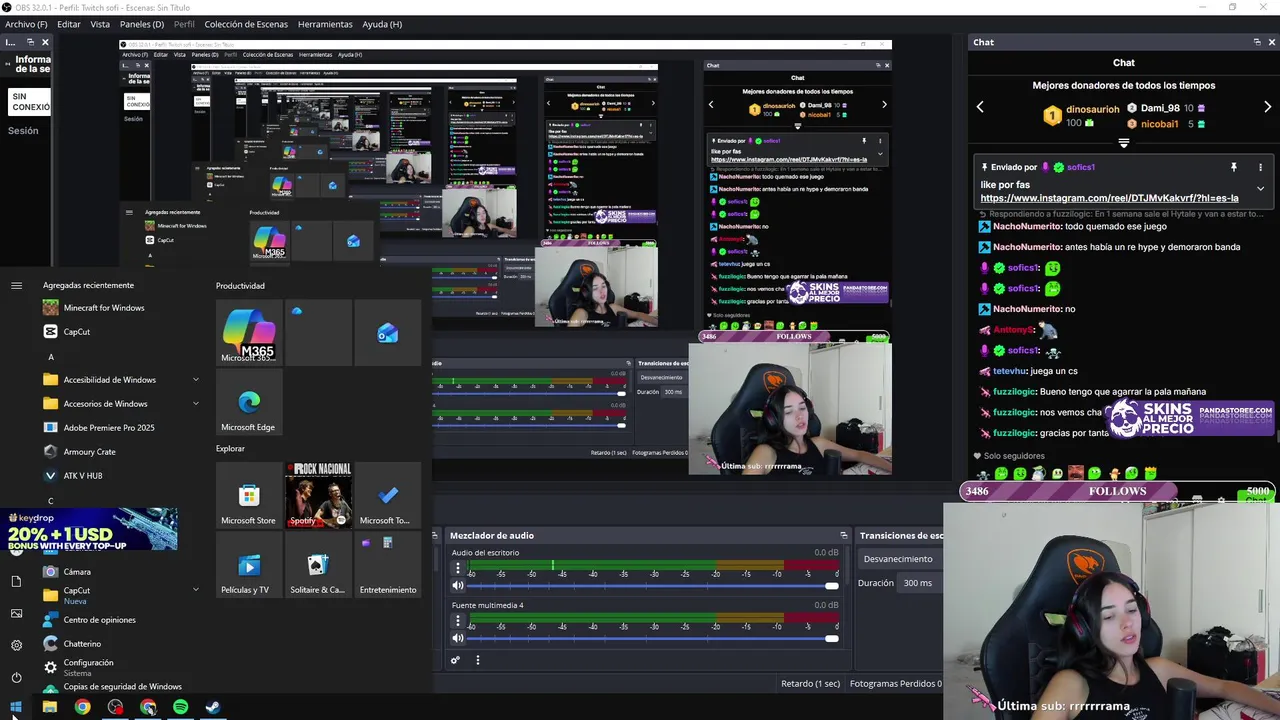Open Fuente multimedia 4 three-dot options
1280x720 pixels.
pyautogui.click(x=458, y=620)
